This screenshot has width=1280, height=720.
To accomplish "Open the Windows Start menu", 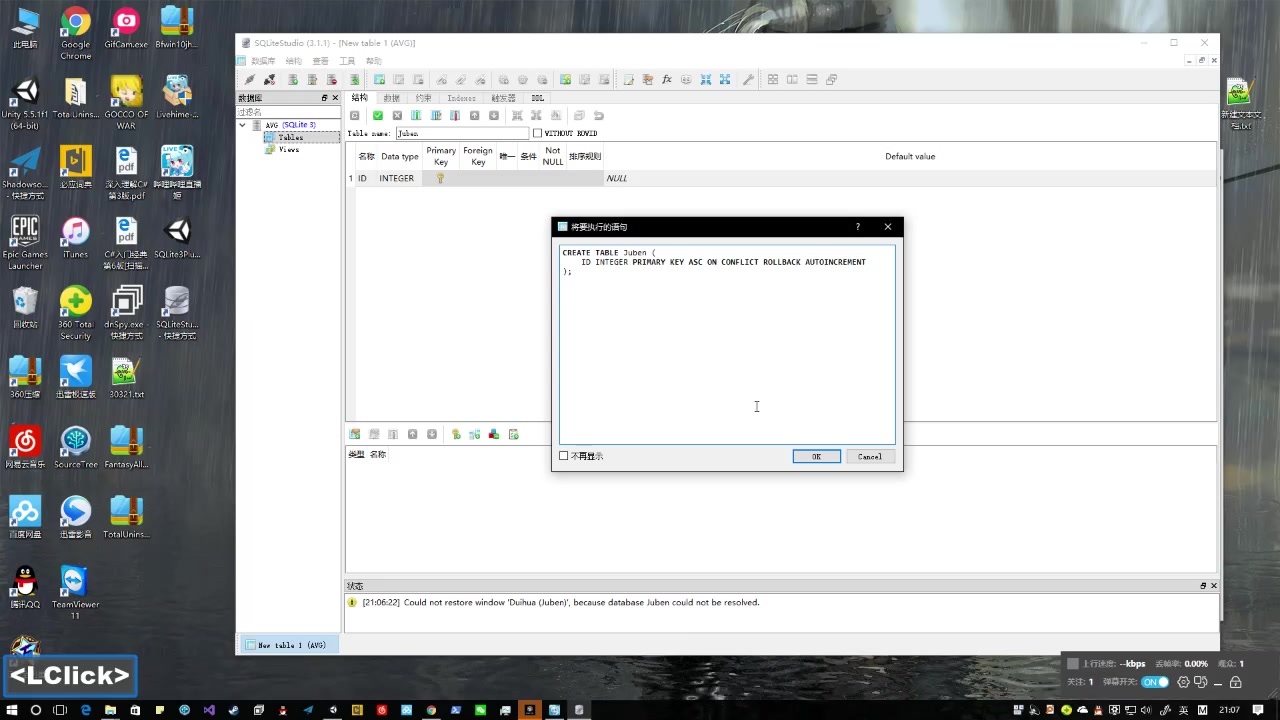I will [10, 710].
